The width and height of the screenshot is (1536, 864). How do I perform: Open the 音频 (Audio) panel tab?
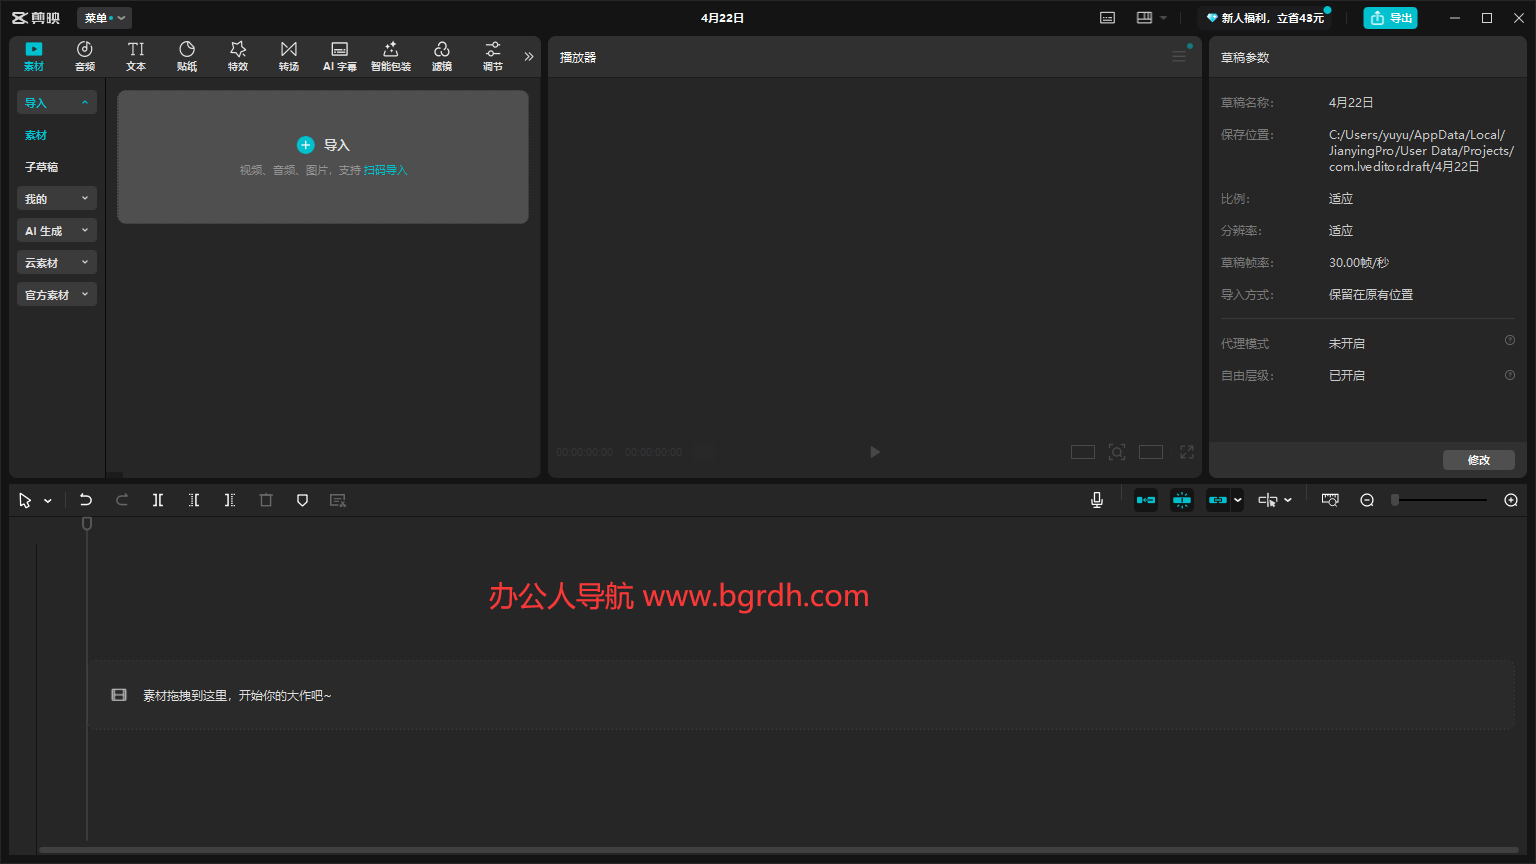(x=85, y=56)
